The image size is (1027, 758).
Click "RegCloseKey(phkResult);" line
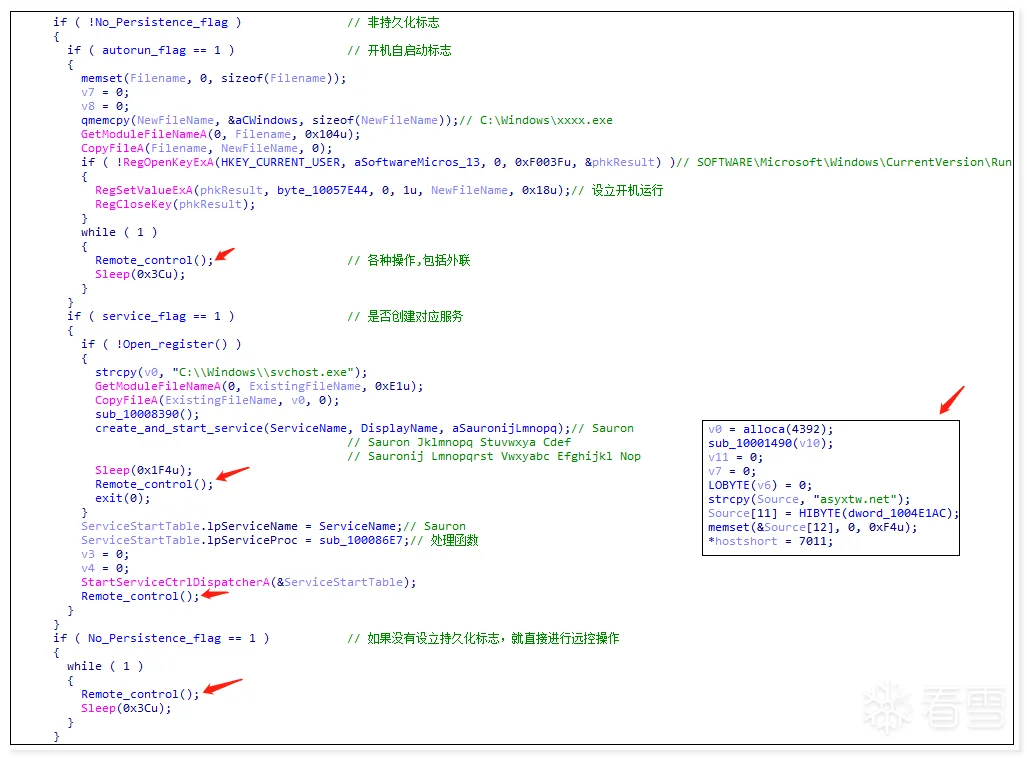pos(175,204)
